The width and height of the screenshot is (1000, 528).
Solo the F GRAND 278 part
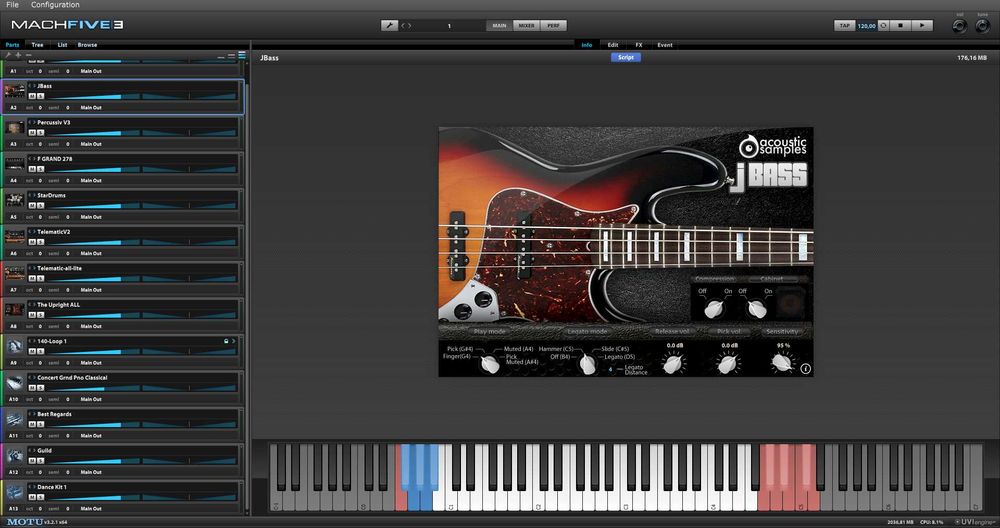pos(40,169)
